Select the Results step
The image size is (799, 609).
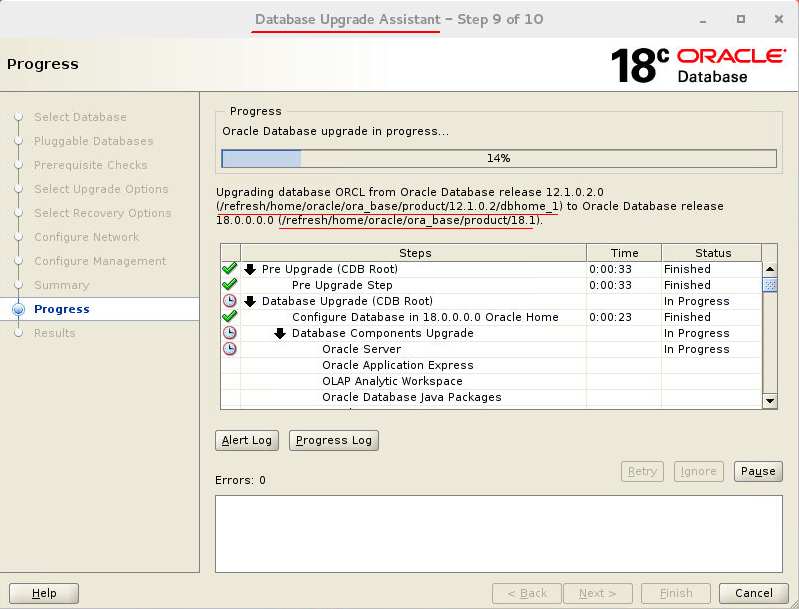tap(55, 333)
